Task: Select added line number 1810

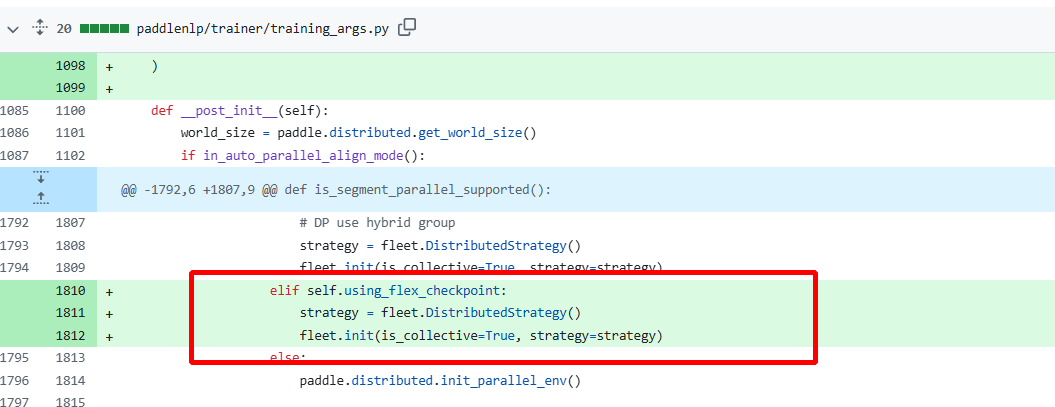Action: (70, 291)
